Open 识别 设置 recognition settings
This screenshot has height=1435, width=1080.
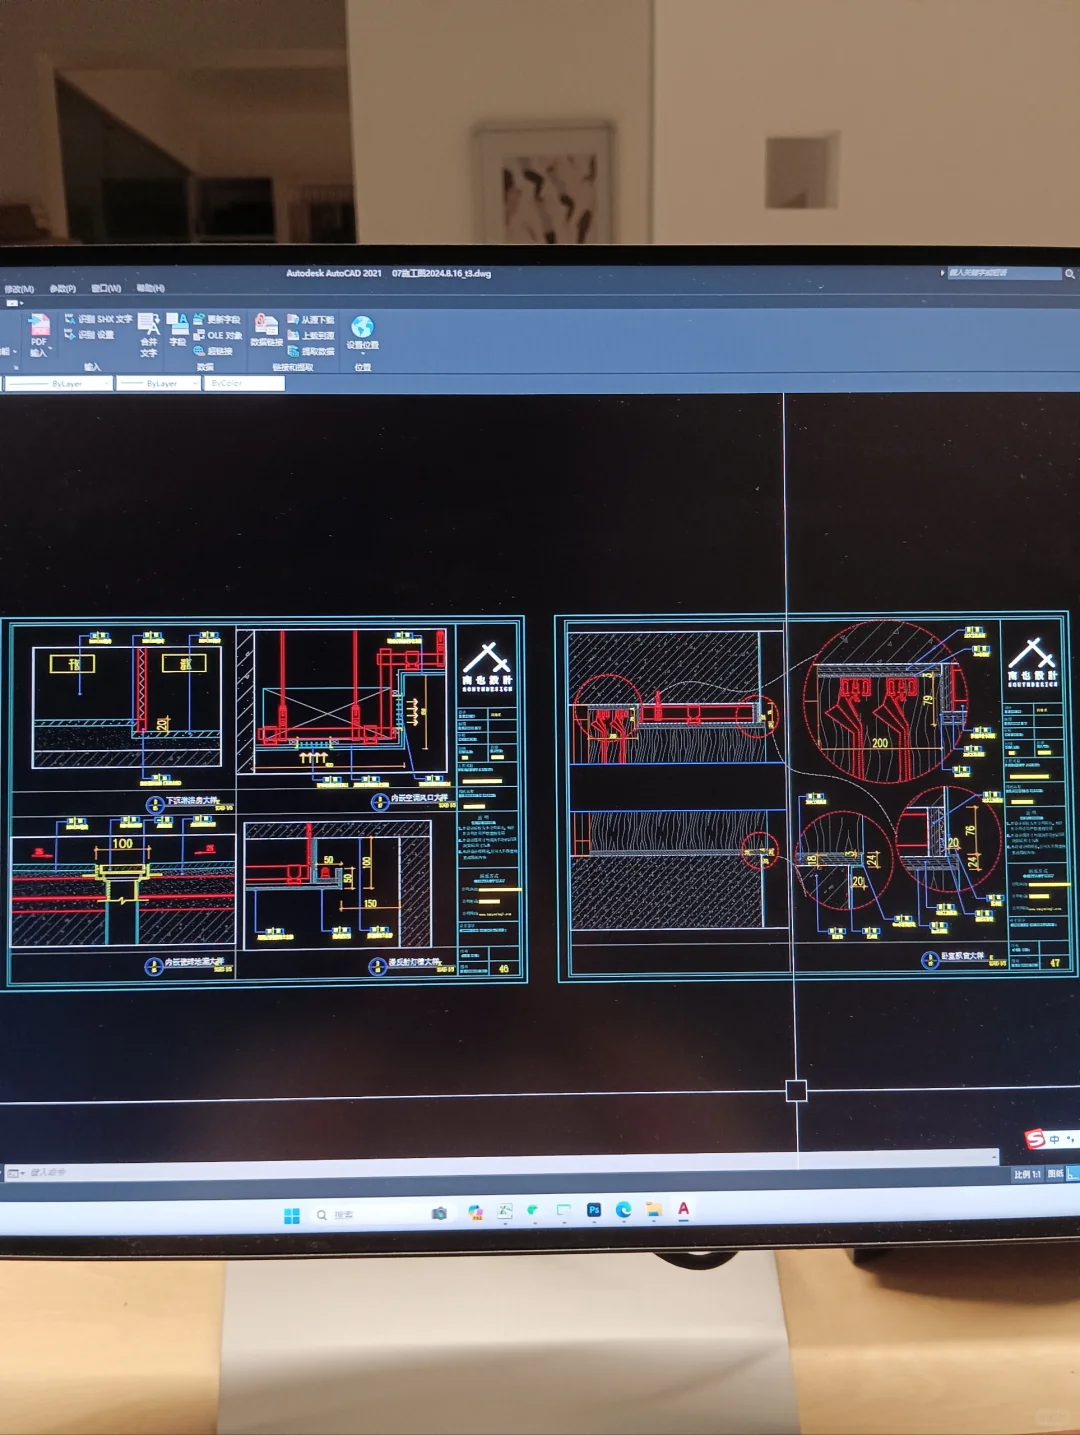[89, 335]
